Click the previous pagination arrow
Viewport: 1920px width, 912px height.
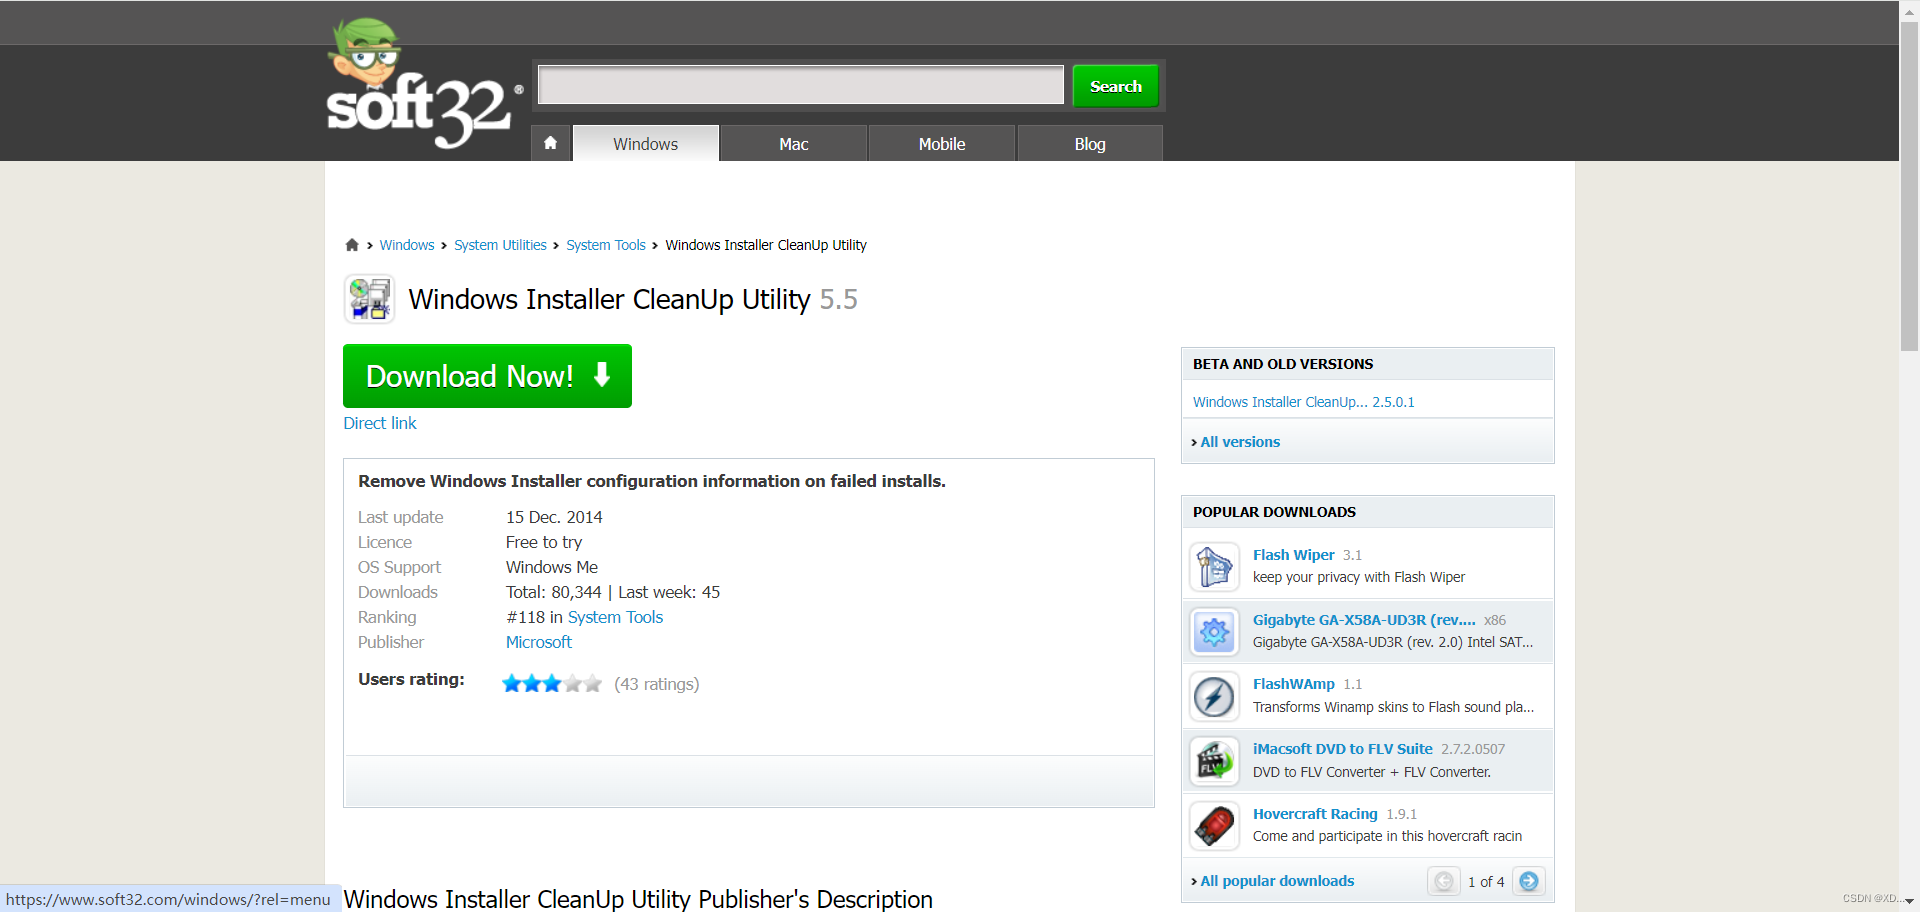click(1443, 881)
